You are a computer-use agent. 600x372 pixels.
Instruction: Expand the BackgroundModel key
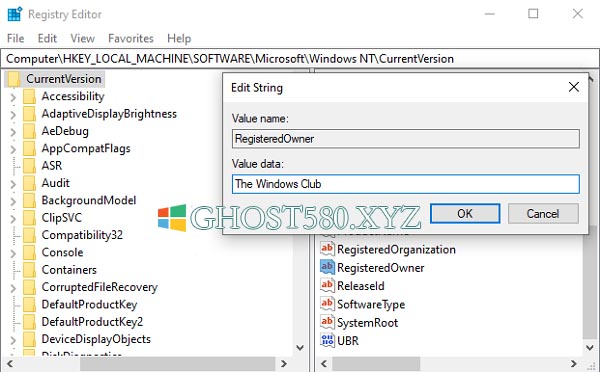click(x=13, y=201)
